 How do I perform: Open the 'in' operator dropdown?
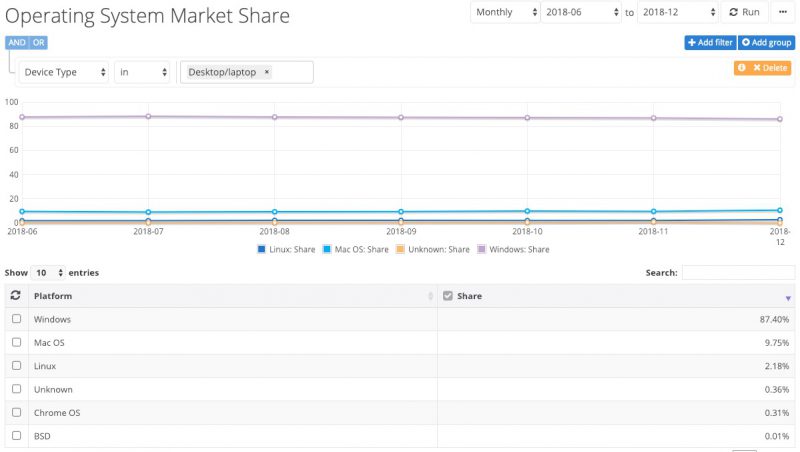142,72
